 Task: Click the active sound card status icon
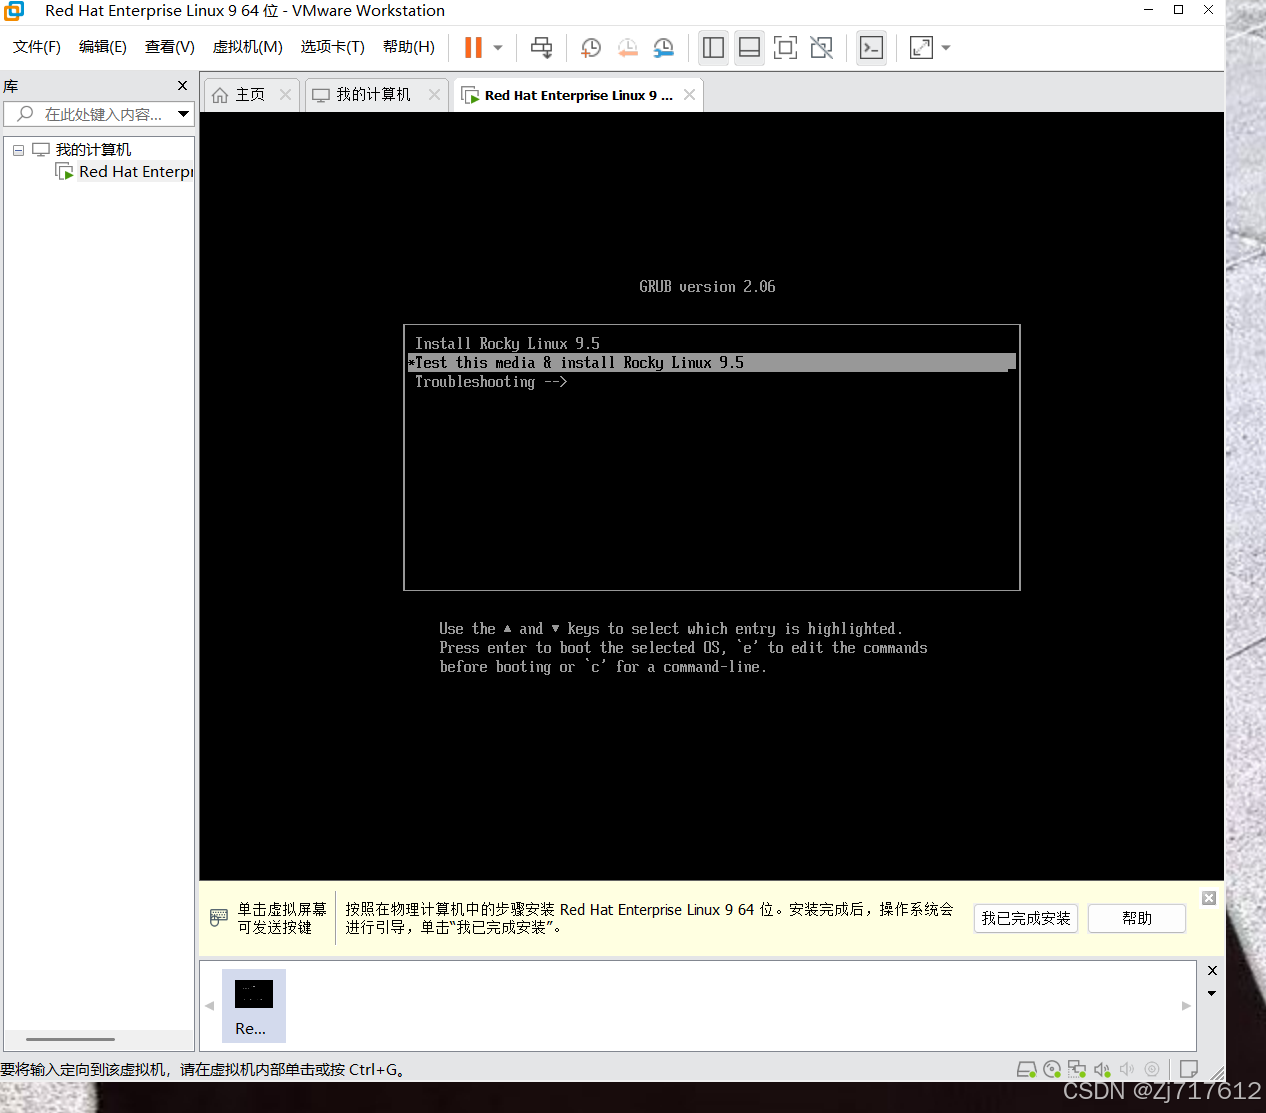(1102, 1069)
